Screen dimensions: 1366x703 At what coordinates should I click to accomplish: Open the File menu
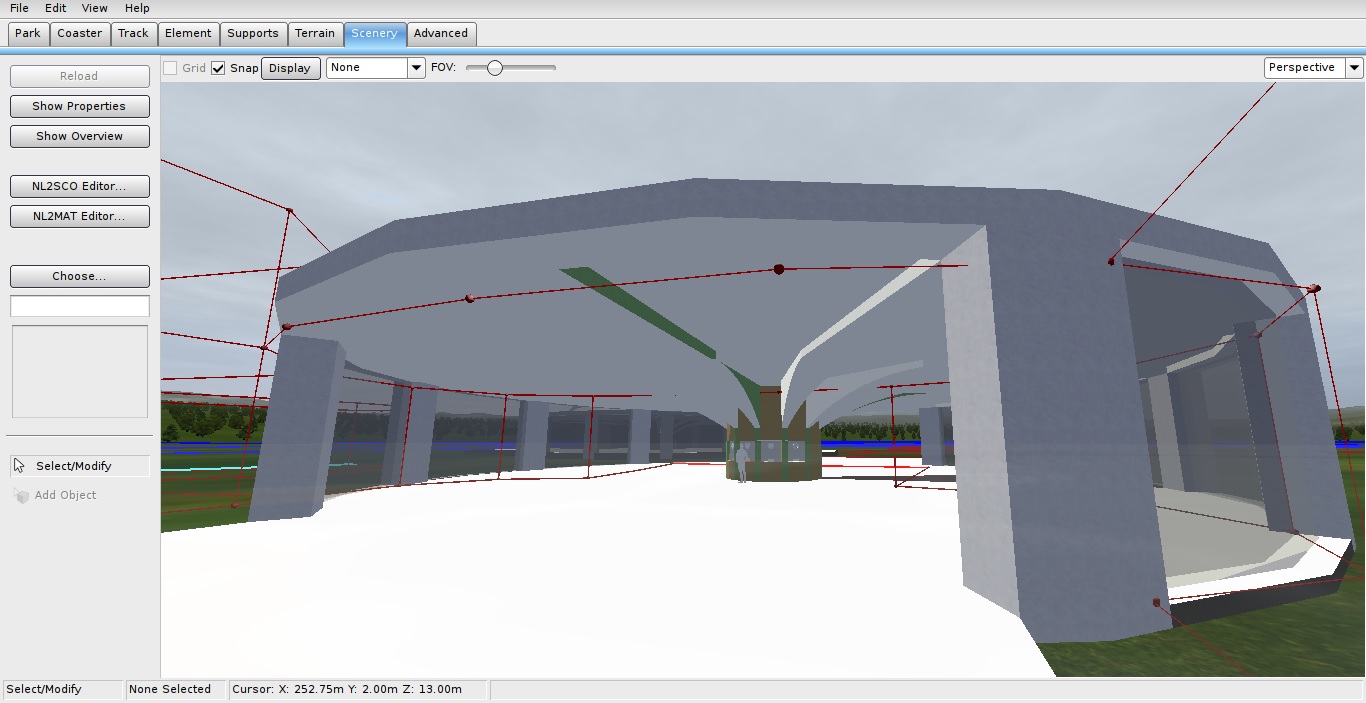[x=19, y=8]
